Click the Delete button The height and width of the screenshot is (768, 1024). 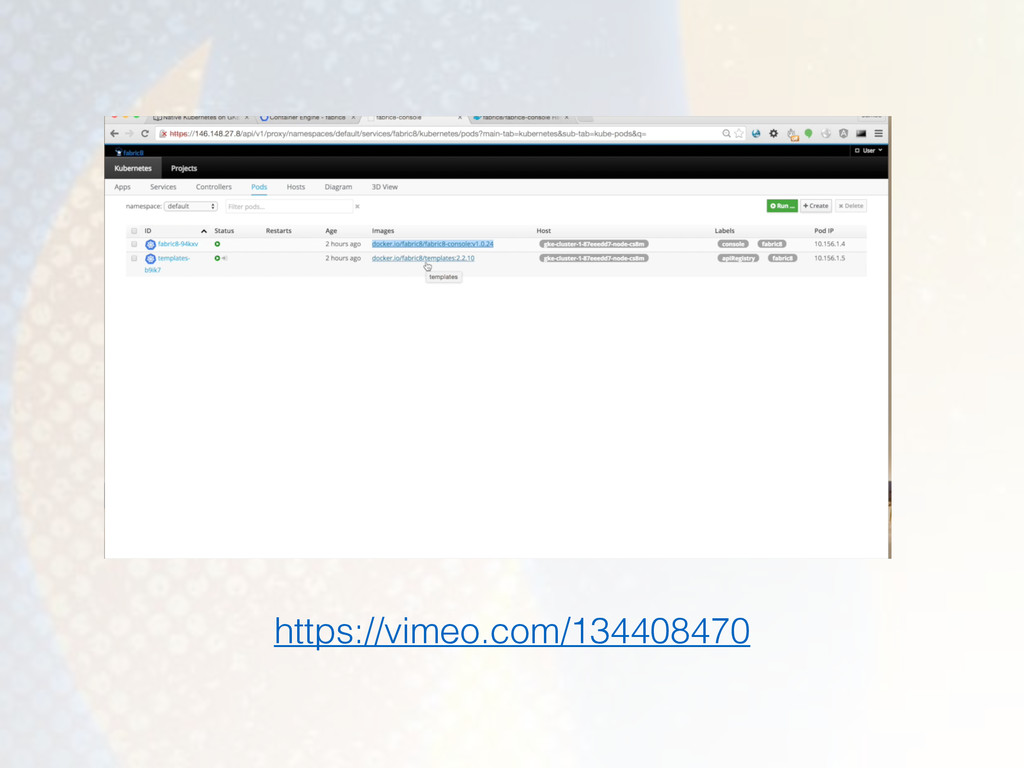tap(851, 206)
